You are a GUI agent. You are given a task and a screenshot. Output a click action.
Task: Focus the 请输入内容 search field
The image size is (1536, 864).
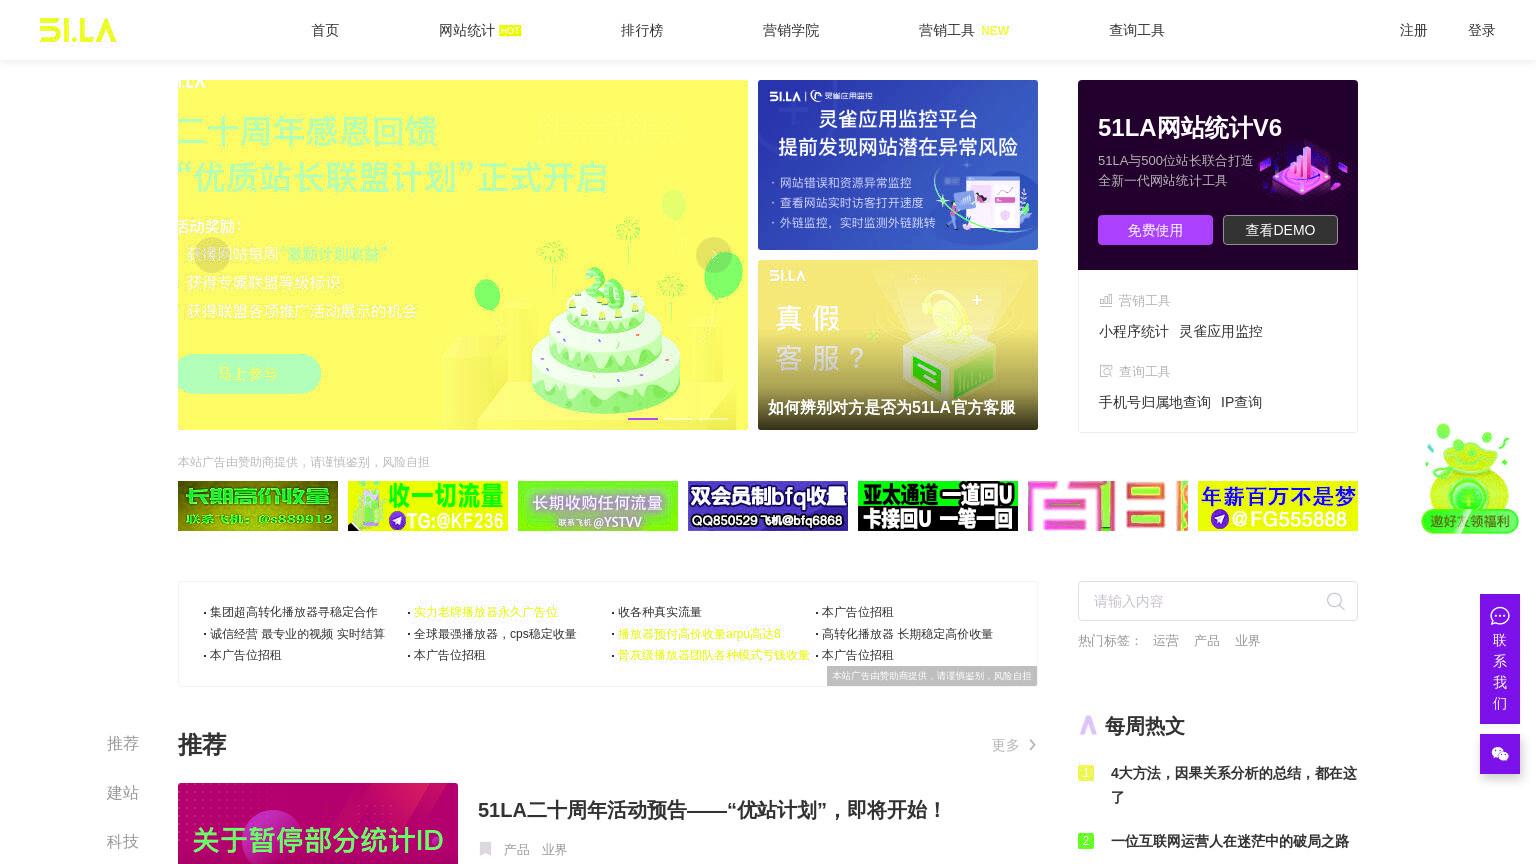click(1218, 601)
